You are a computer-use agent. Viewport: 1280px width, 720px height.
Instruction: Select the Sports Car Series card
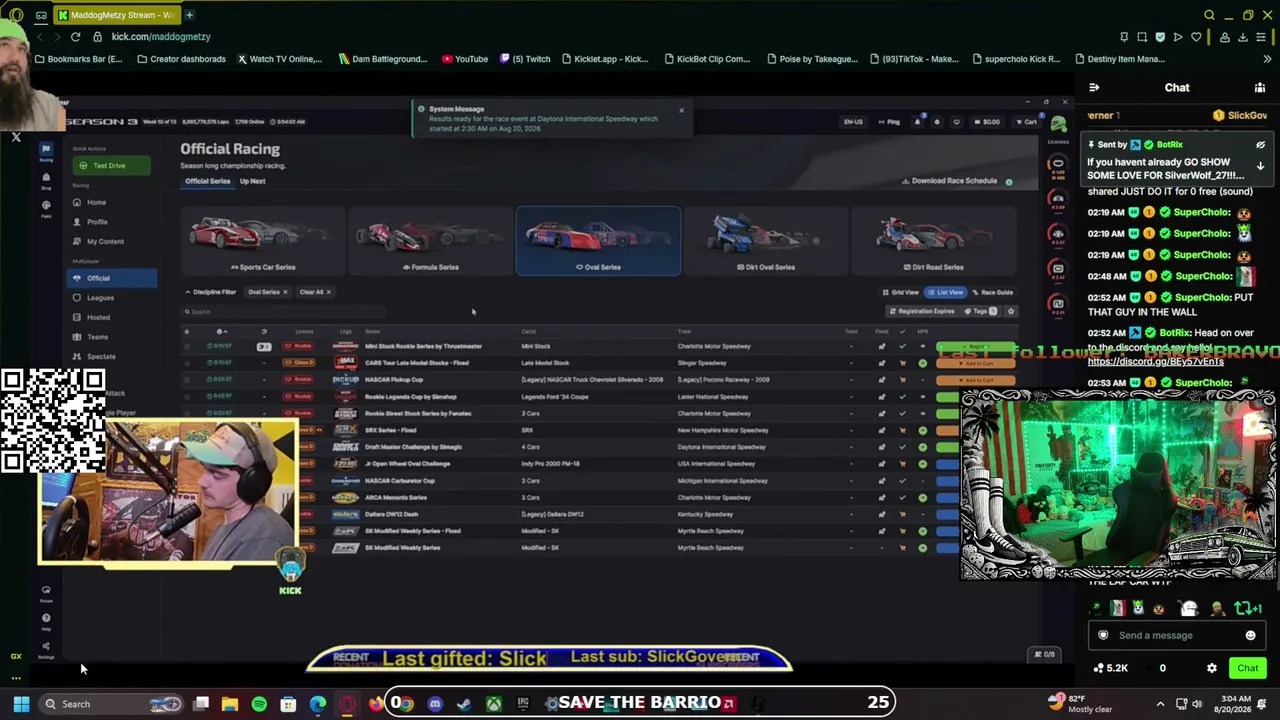click(264, 241)
